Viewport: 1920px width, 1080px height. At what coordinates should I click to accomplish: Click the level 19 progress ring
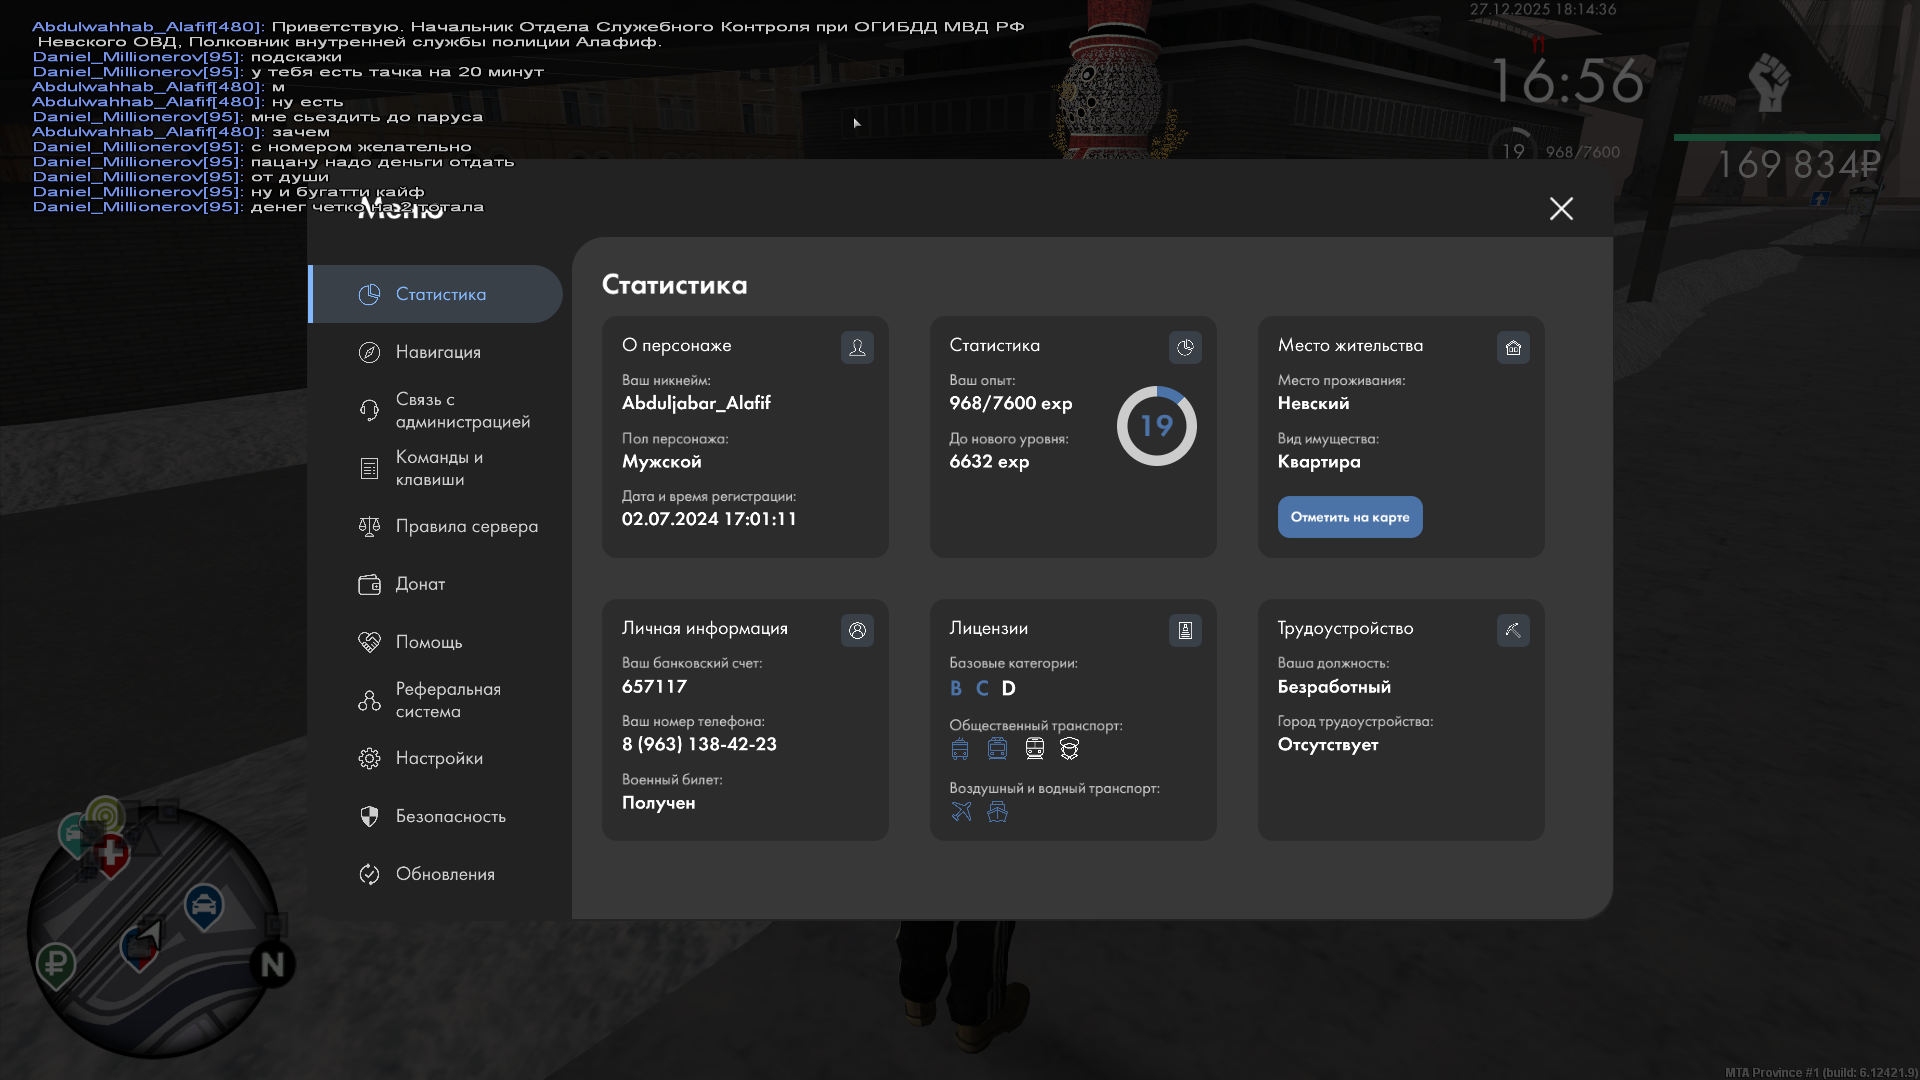click(1156, 426)
